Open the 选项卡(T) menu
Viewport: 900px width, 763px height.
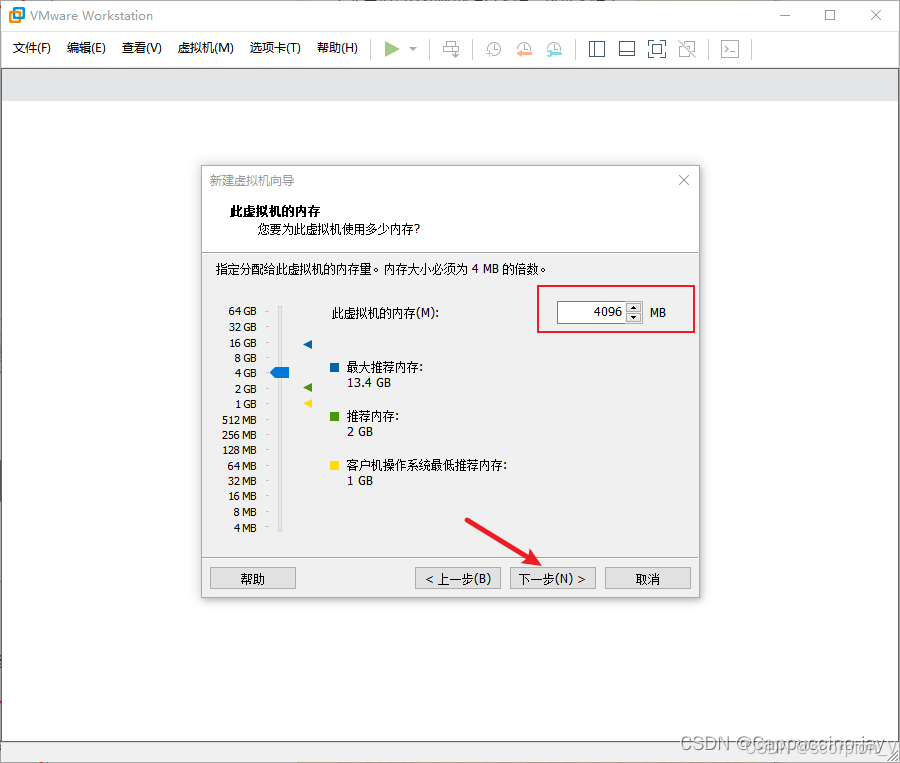(275, 48)
